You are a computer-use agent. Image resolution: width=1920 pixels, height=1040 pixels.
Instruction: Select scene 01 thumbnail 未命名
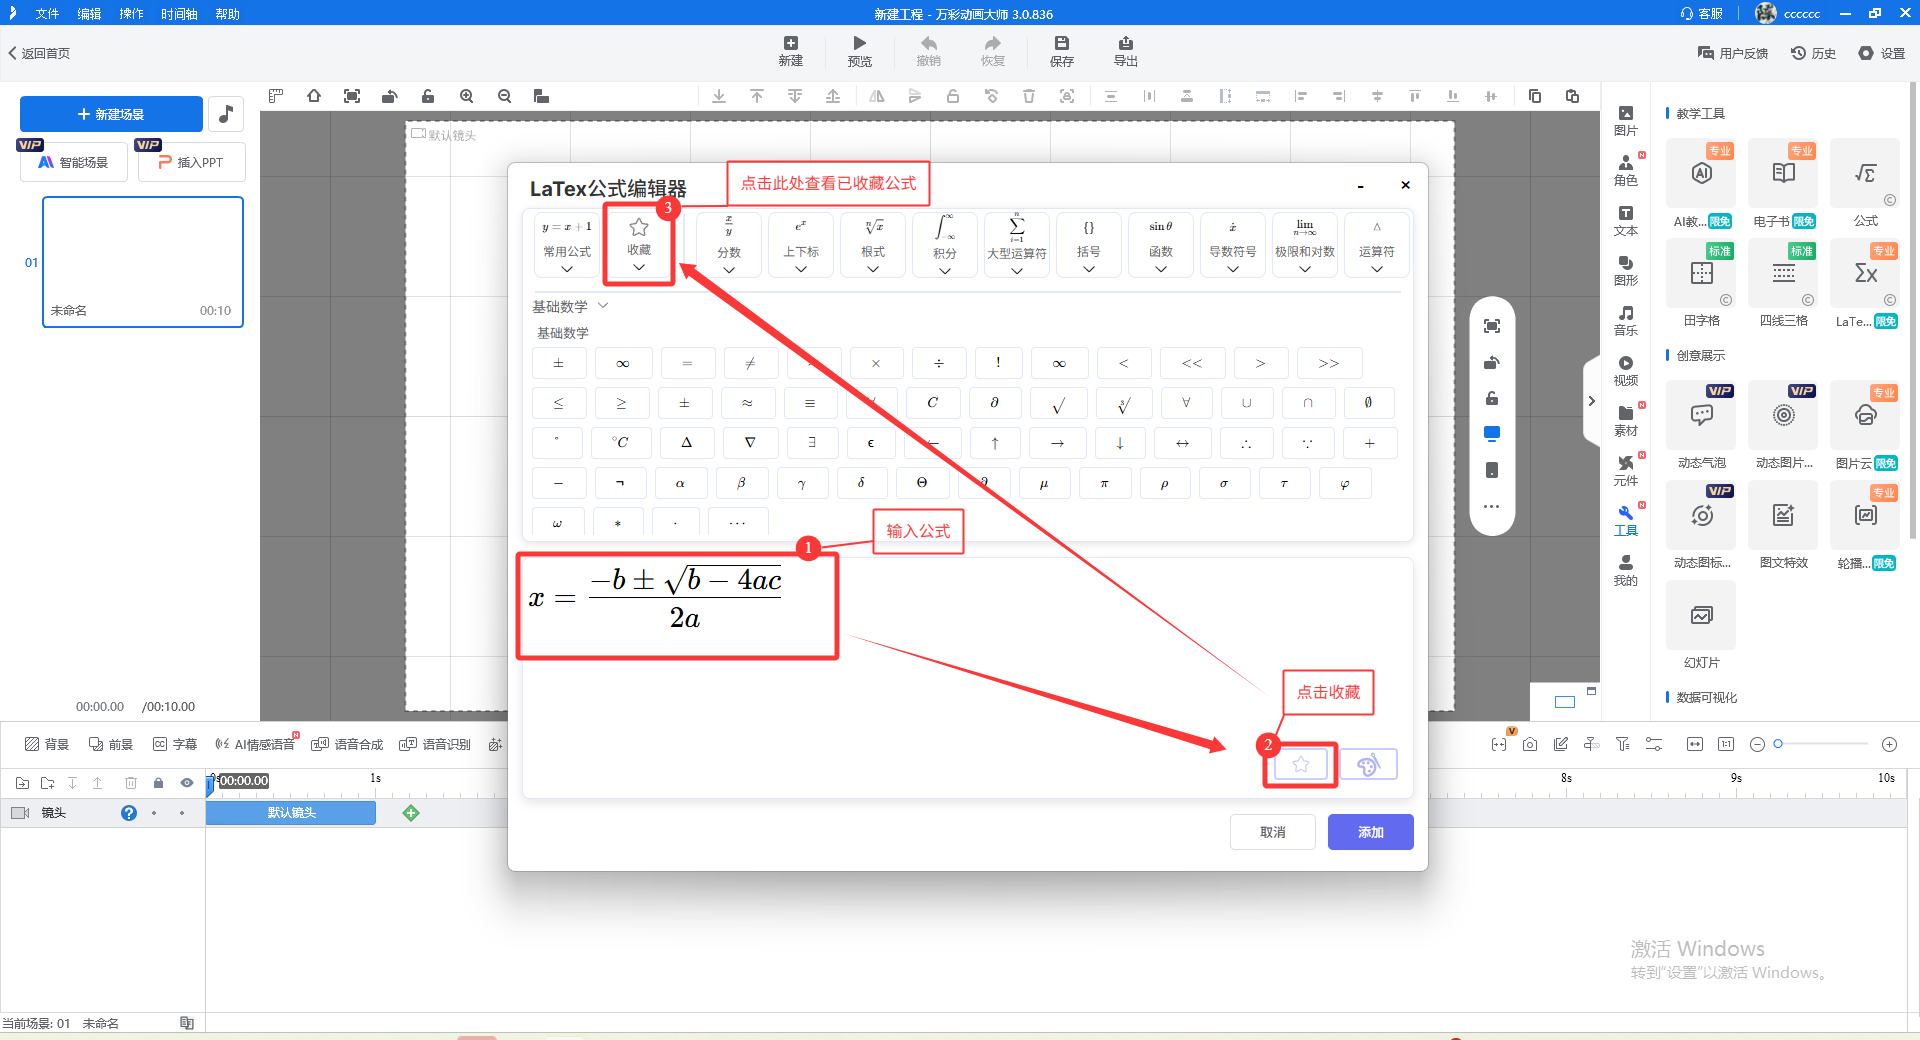tap(143, 261)
